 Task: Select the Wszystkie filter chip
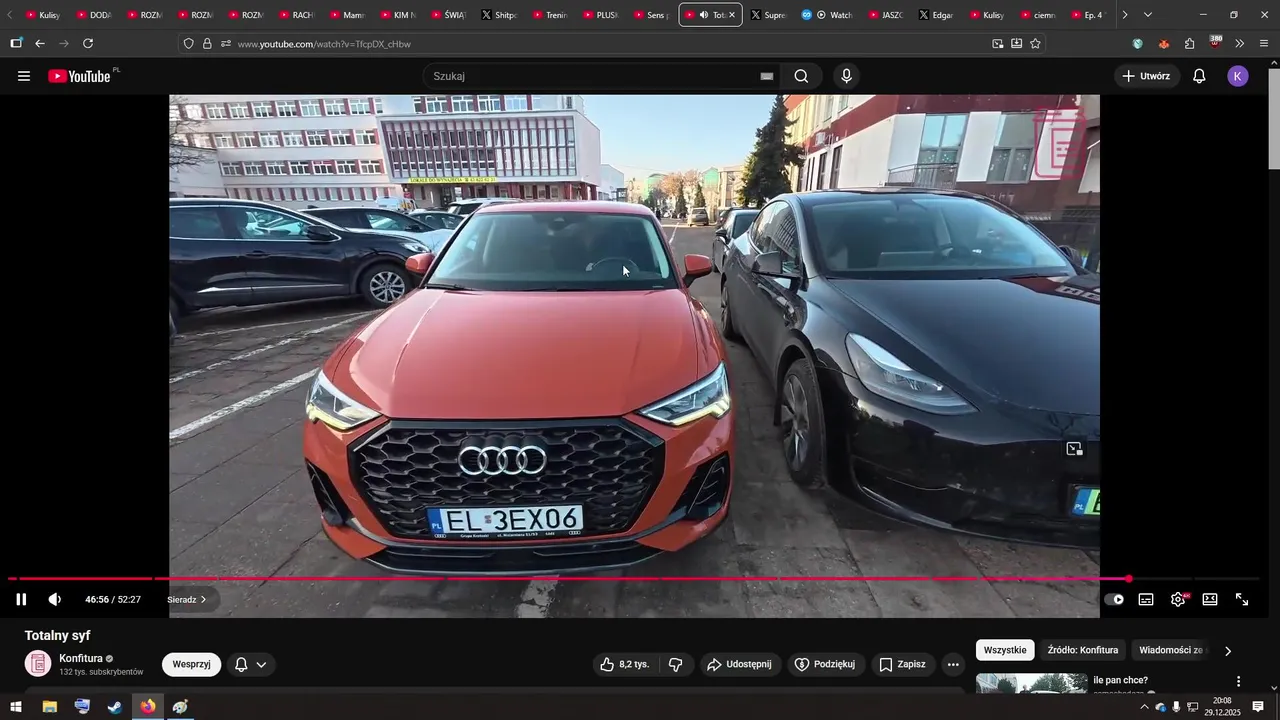click(x=1005, y=650)
